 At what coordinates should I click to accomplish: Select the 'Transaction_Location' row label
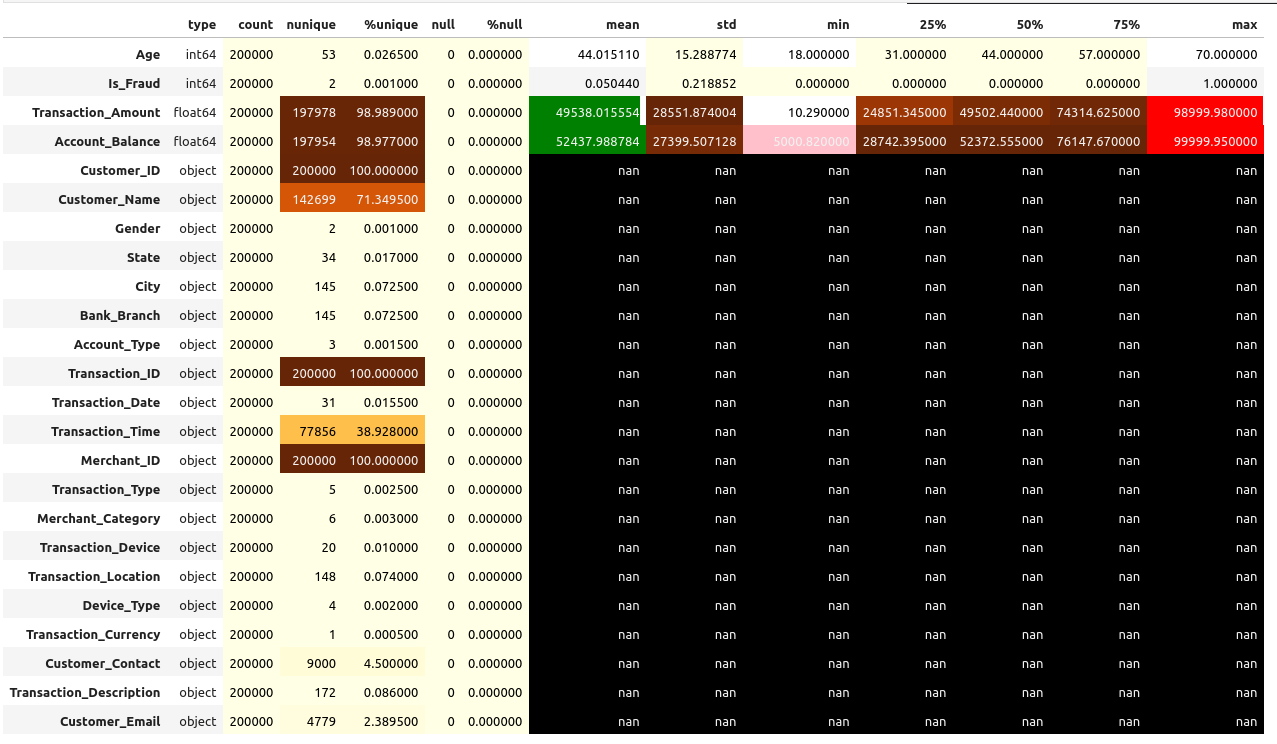click(x=94, y=576)
